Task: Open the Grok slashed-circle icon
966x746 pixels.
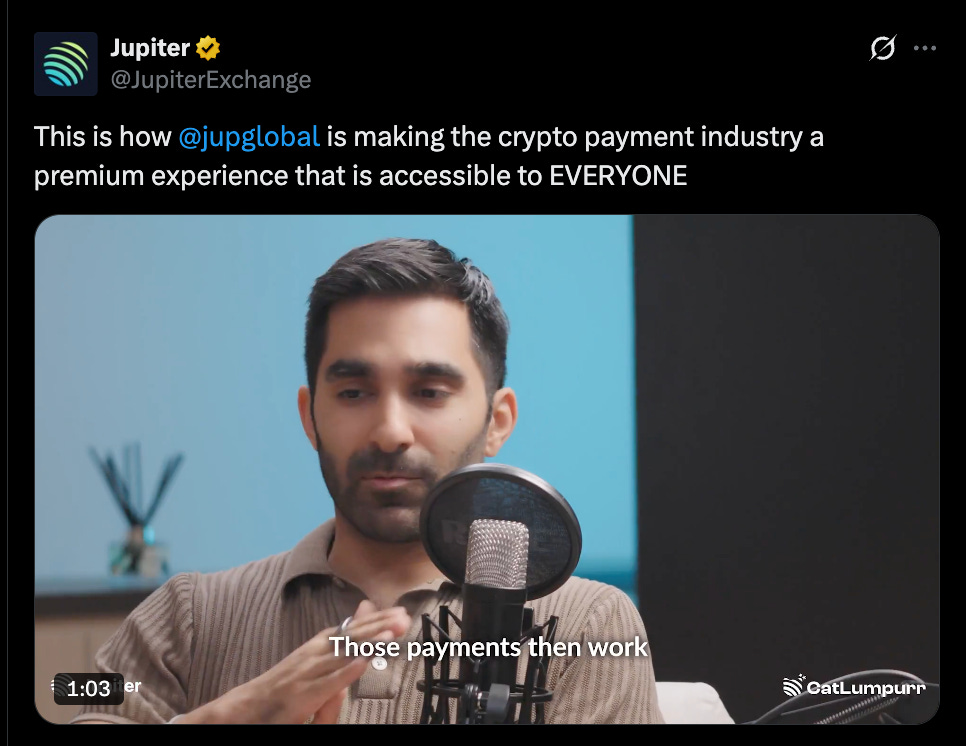Action: [882, 48]
